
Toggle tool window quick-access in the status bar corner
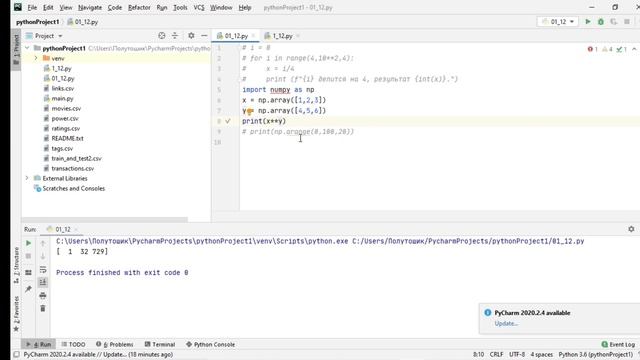point(16,355)
